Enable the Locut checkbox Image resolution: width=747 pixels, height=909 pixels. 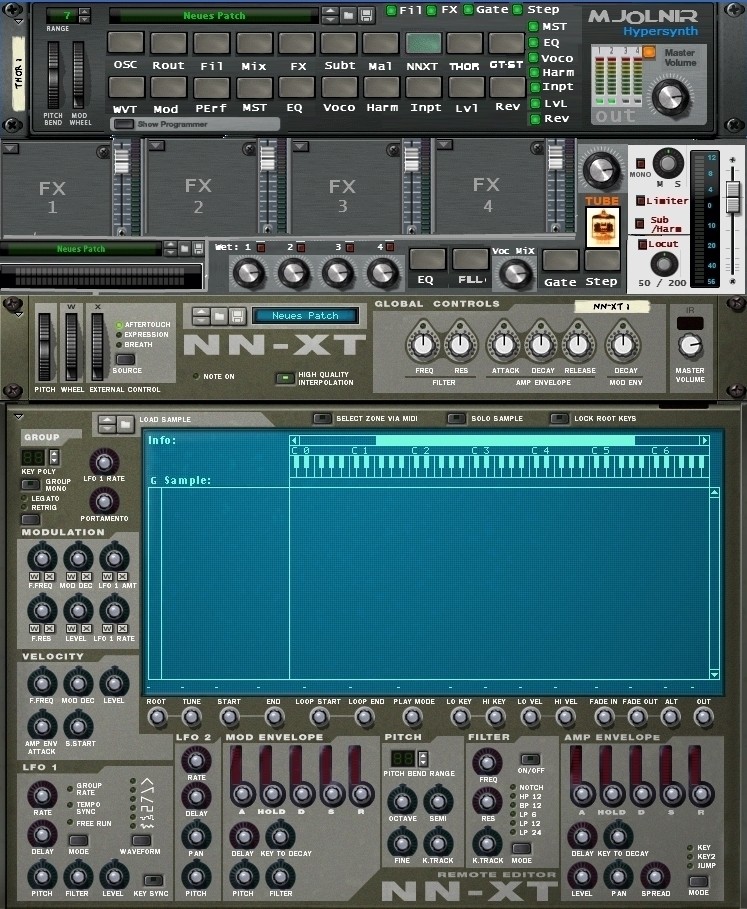coord(642,244)
